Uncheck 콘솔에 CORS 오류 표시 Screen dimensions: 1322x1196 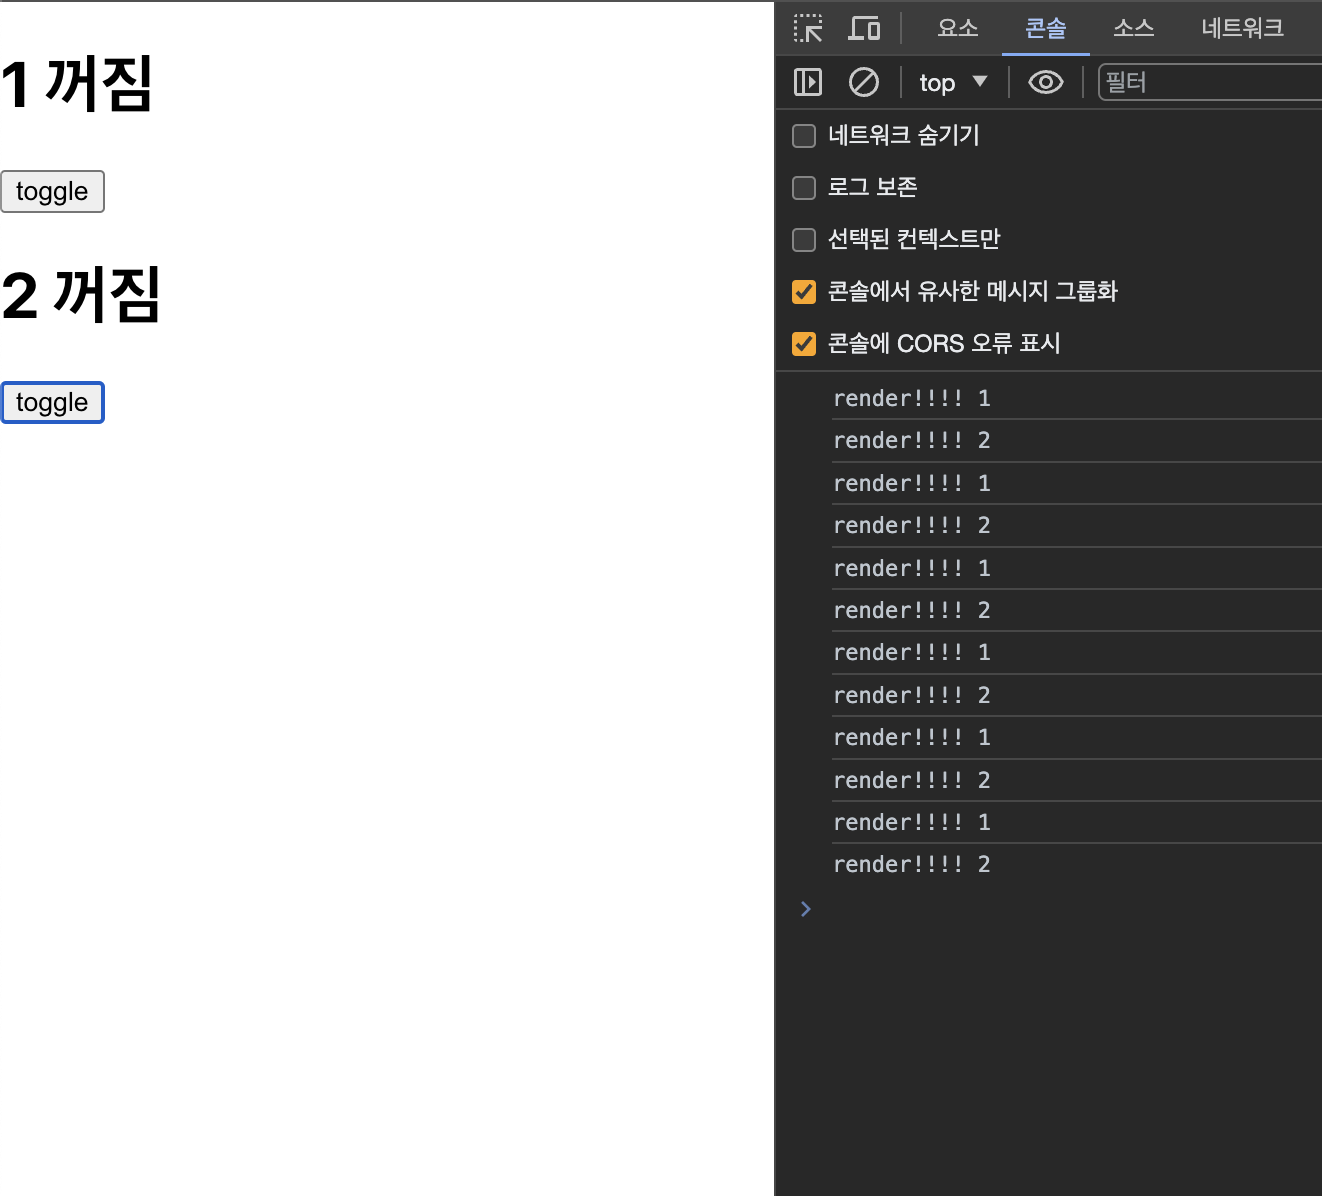pyautogui.click(x=804, y=344)
